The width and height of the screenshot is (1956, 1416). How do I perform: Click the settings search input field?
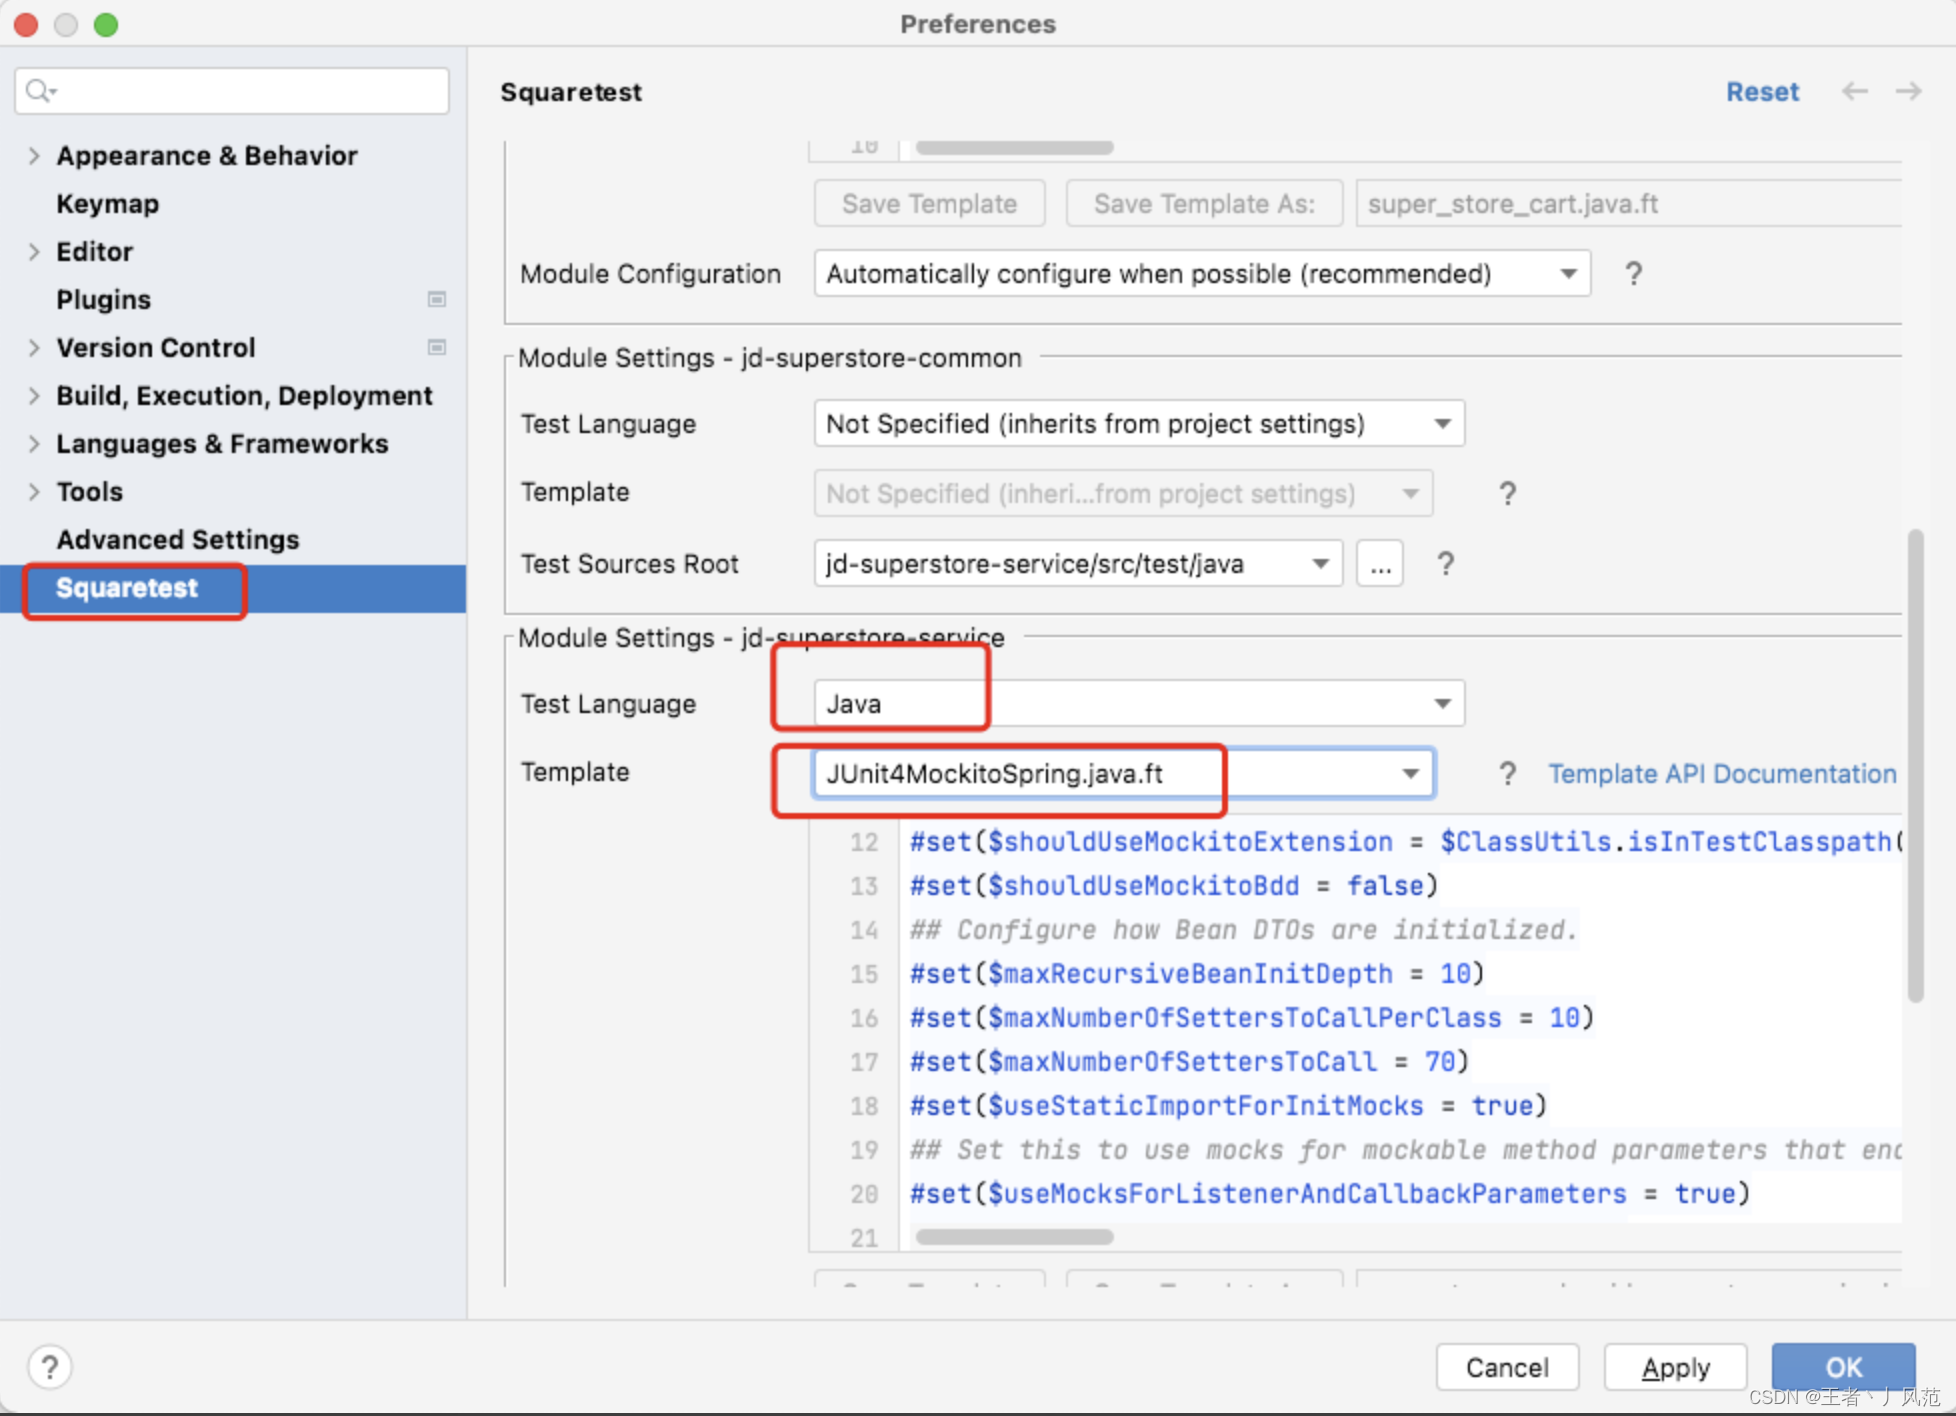coord(232,91)
